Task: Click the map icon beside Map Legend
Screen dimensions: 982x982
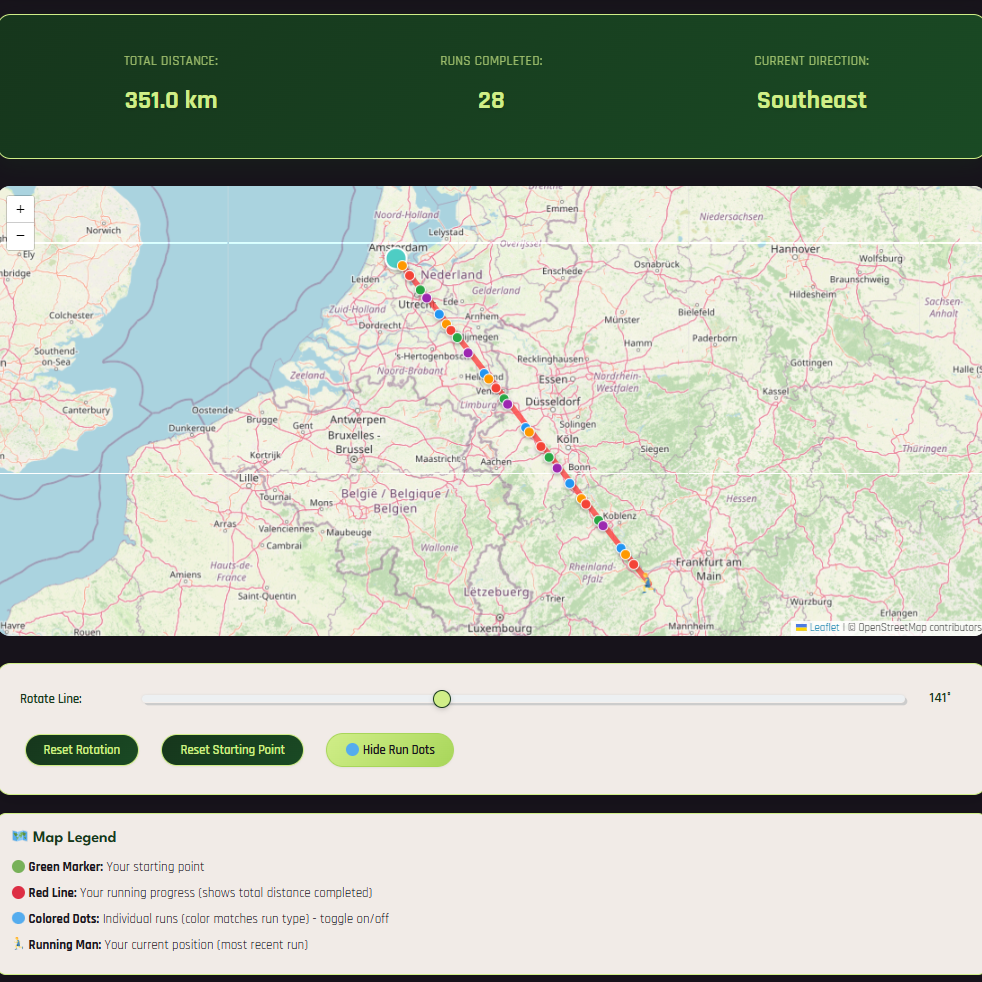Action: pos(19,837)
